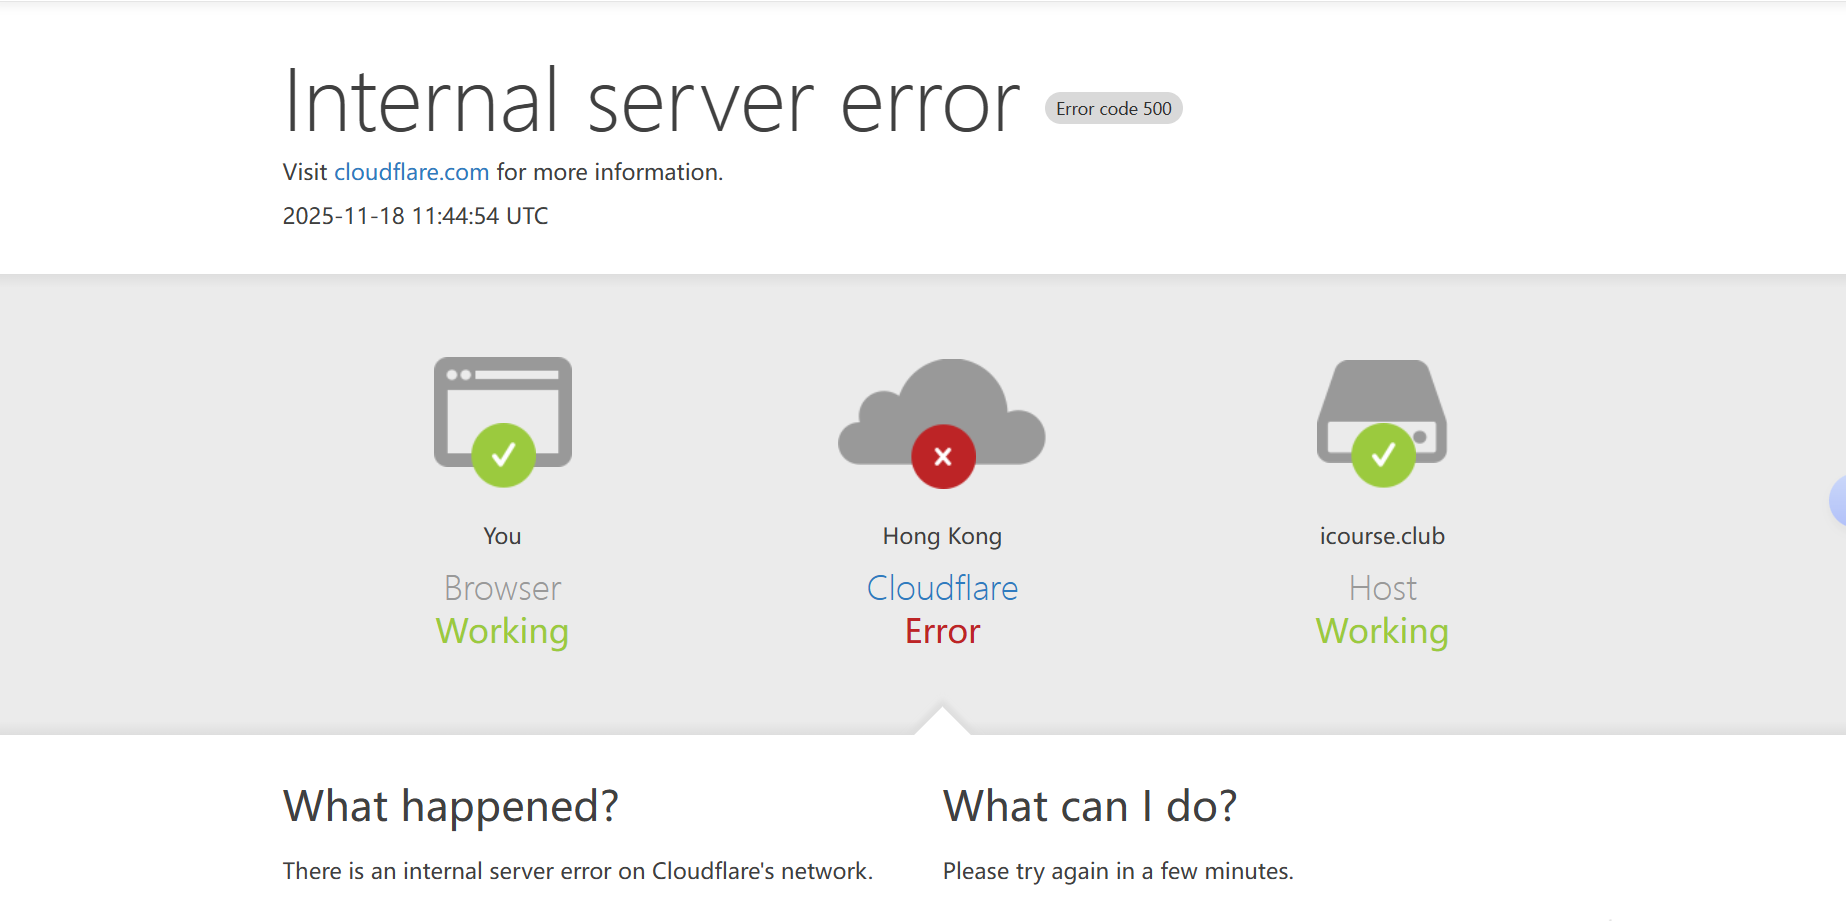
Task: Click the white triangle pointer below Cloudflare
Action: [942, 722]
